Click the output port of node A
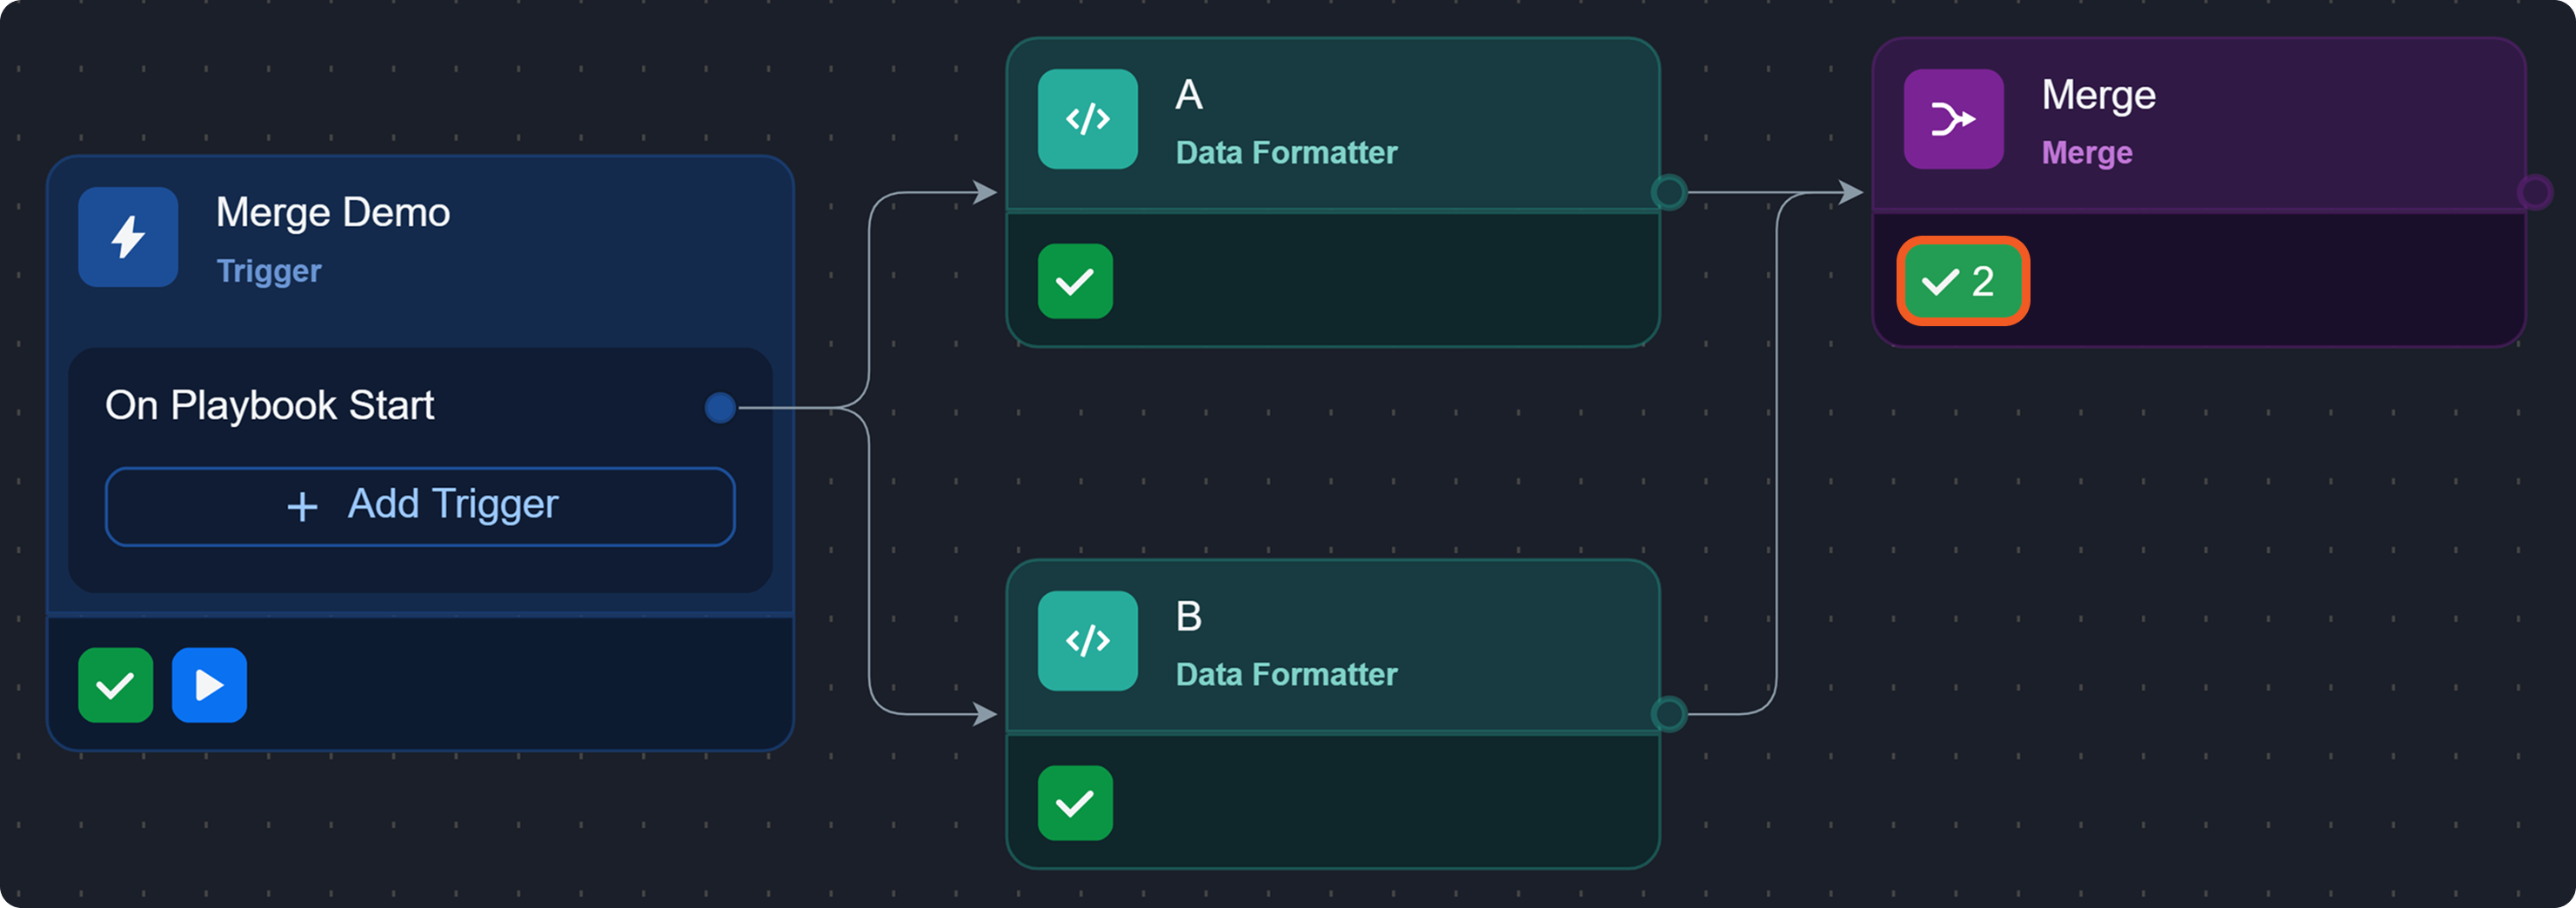This screenshot has width=2576, height=908. pos(1669,192)
